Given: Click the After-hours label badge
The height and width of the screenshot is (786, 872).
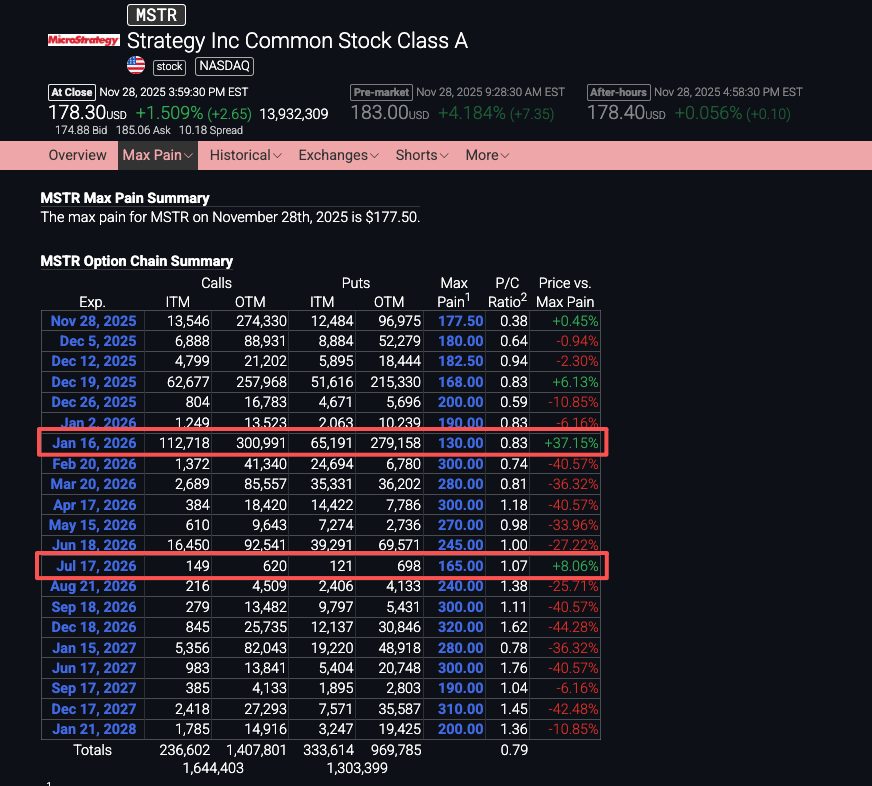Looking at the screenshot, I should 618,92.
